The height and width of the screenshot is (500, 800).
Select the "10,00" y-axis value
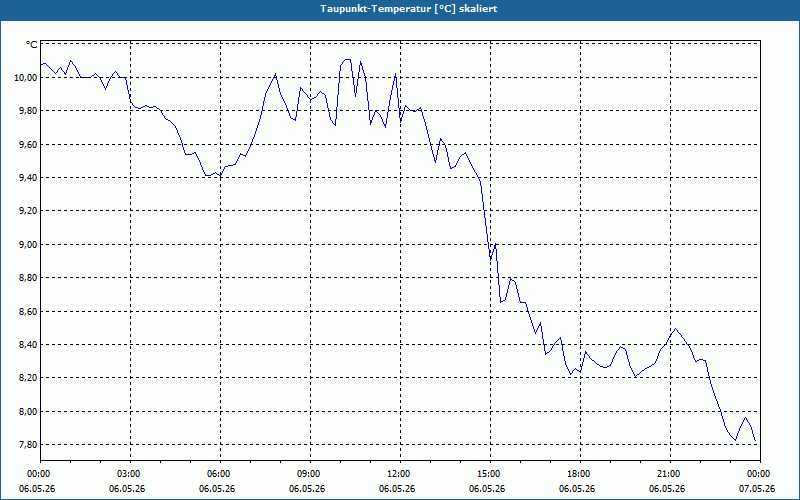pyautogui.click(x=28, y=78)
